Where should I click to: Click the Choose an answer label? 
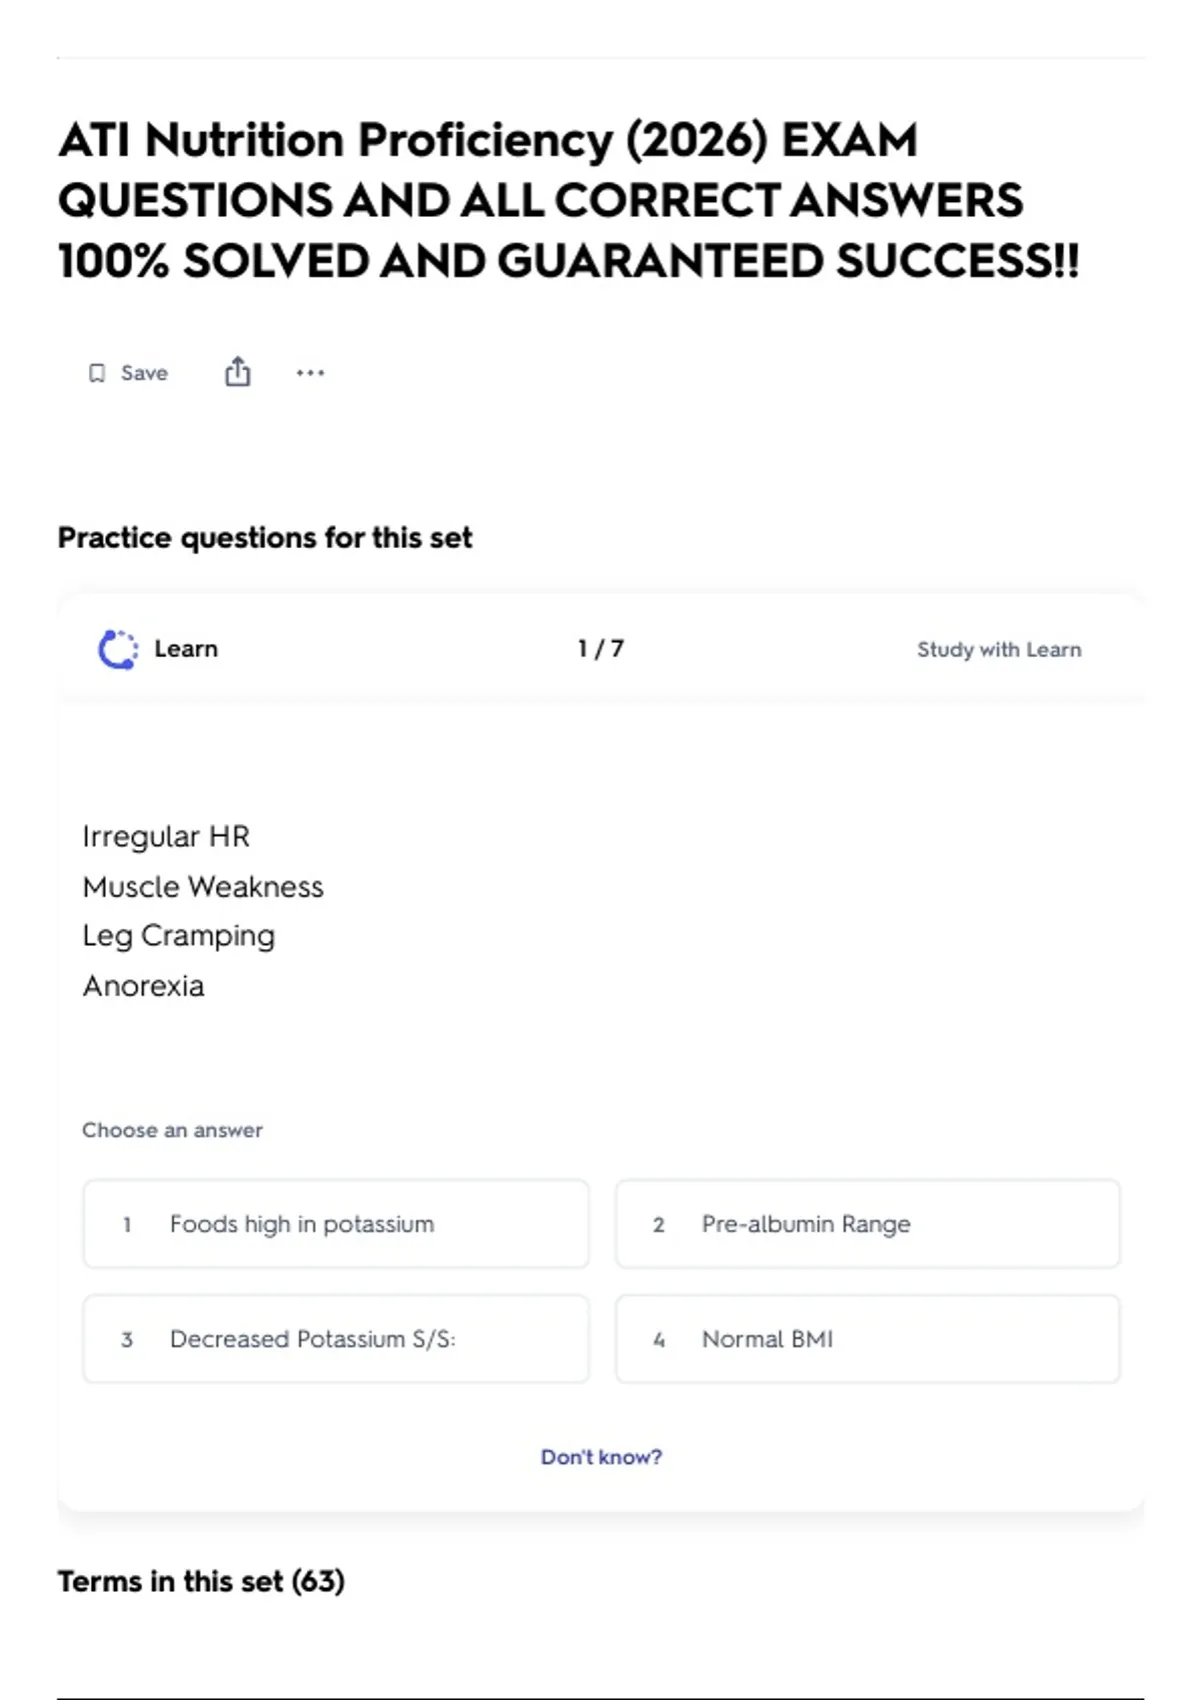[x=172, y=1130]
